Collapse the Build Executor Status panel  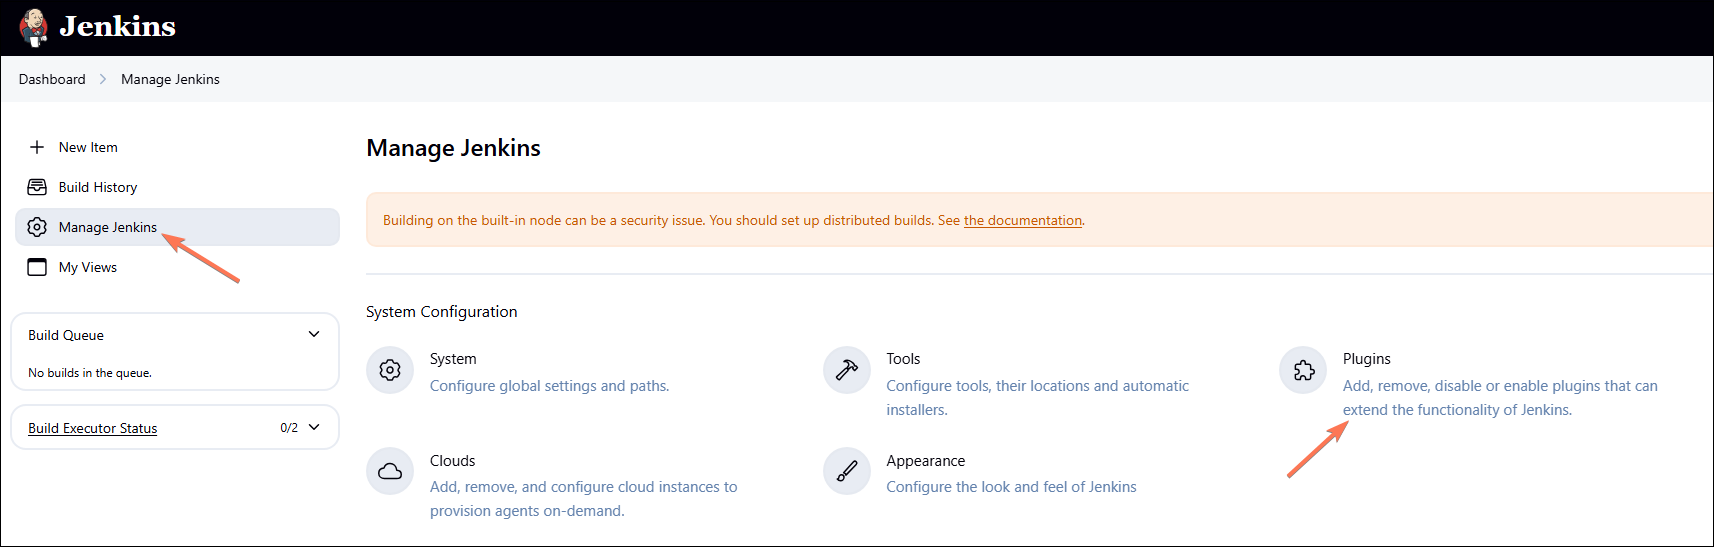314,427
